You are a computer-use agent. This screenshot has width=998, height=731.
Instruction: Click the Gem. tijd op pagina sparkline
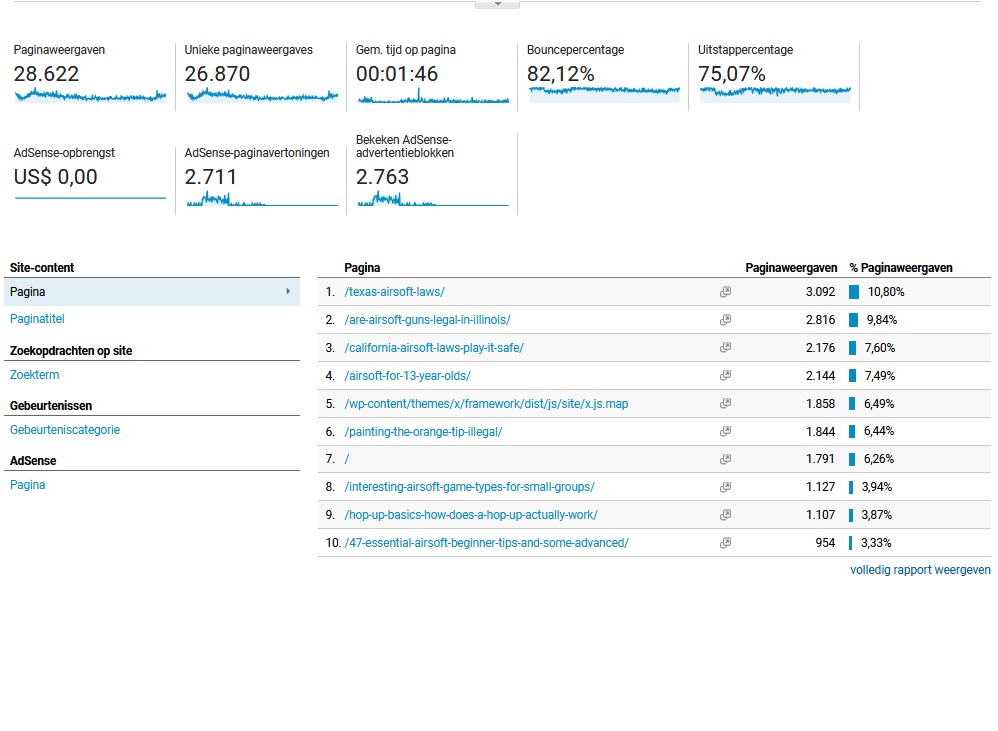(x=433, y=96)
